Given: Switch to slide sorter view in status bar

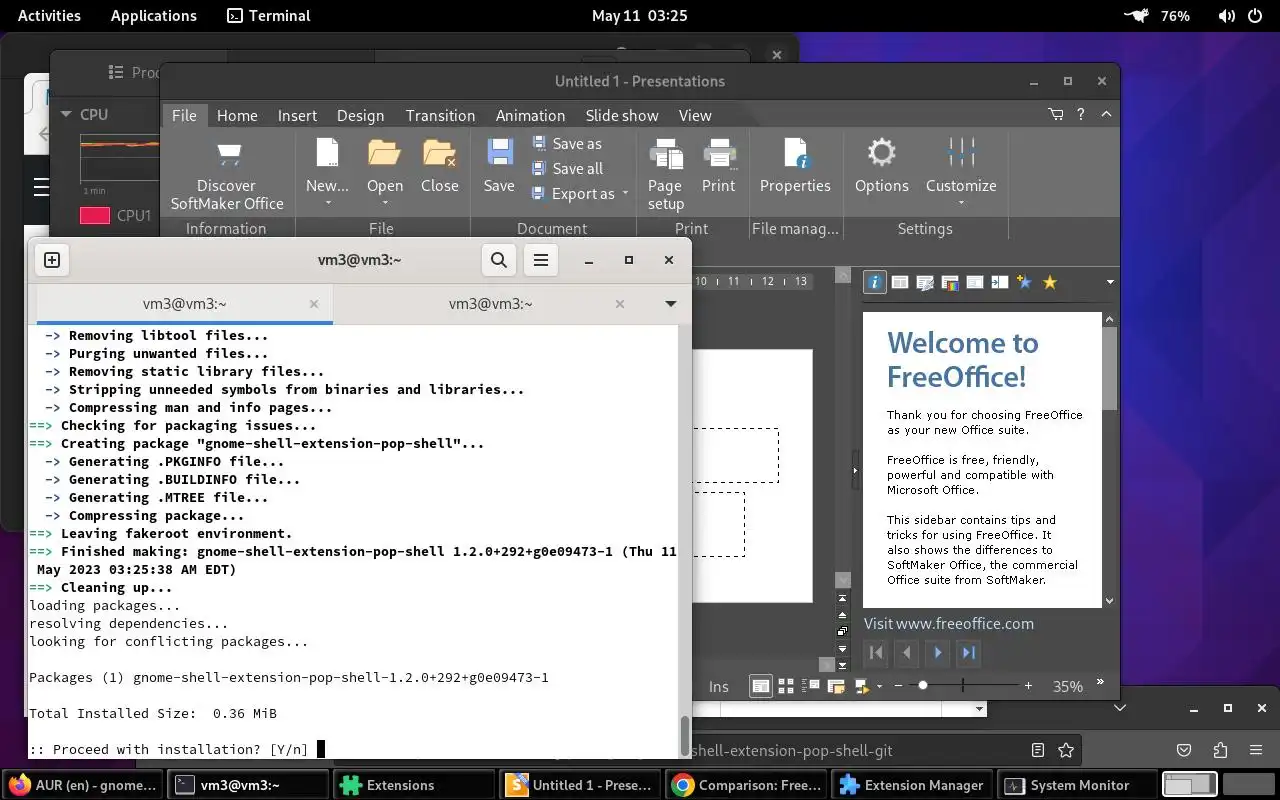Looking at the screenshot, I should 786,686.
